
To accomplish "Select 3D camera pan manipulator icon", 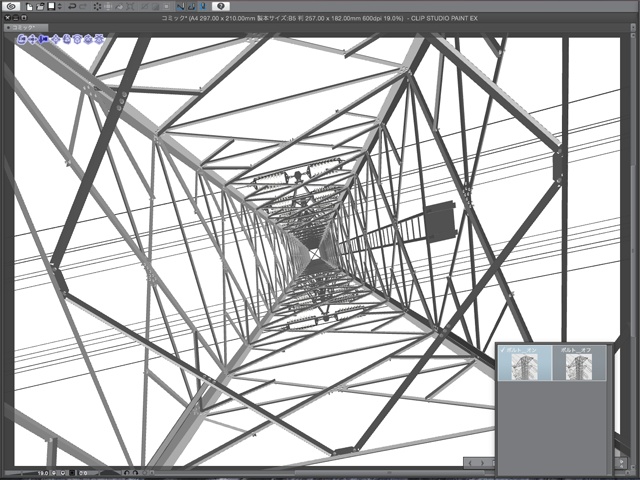I will point(32,39).
